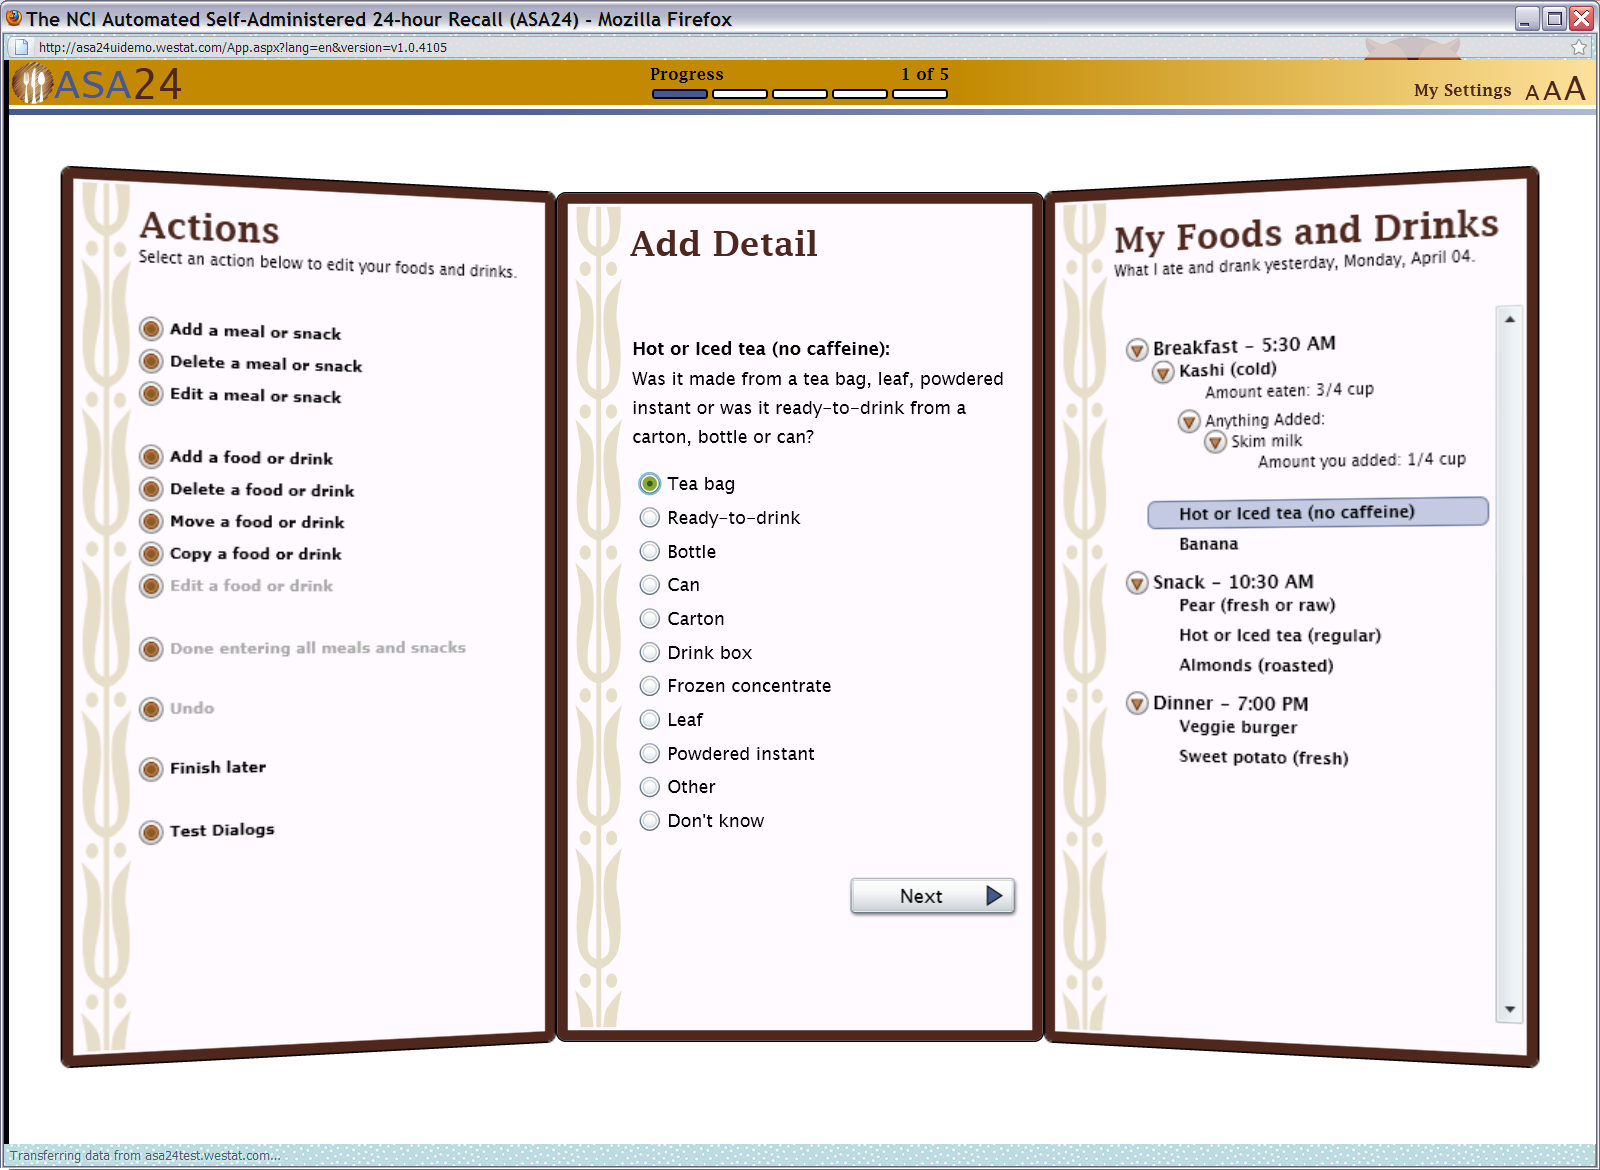Click food list scrollbar up arrow
The width and height of the screenshot is (1600, 1170).
coord(1510,319)
